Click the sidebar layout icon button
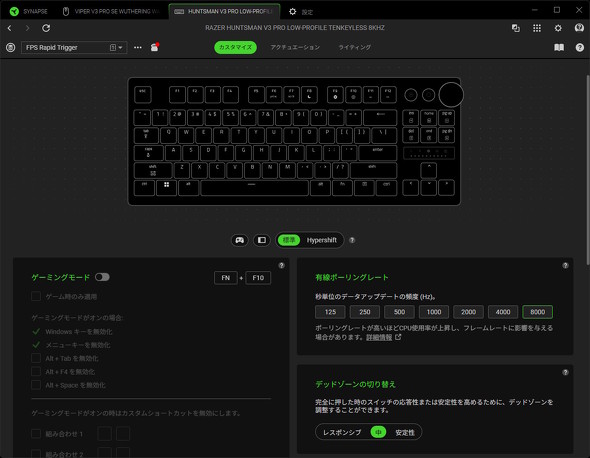590x458 pixels. [x=262, y=240]
